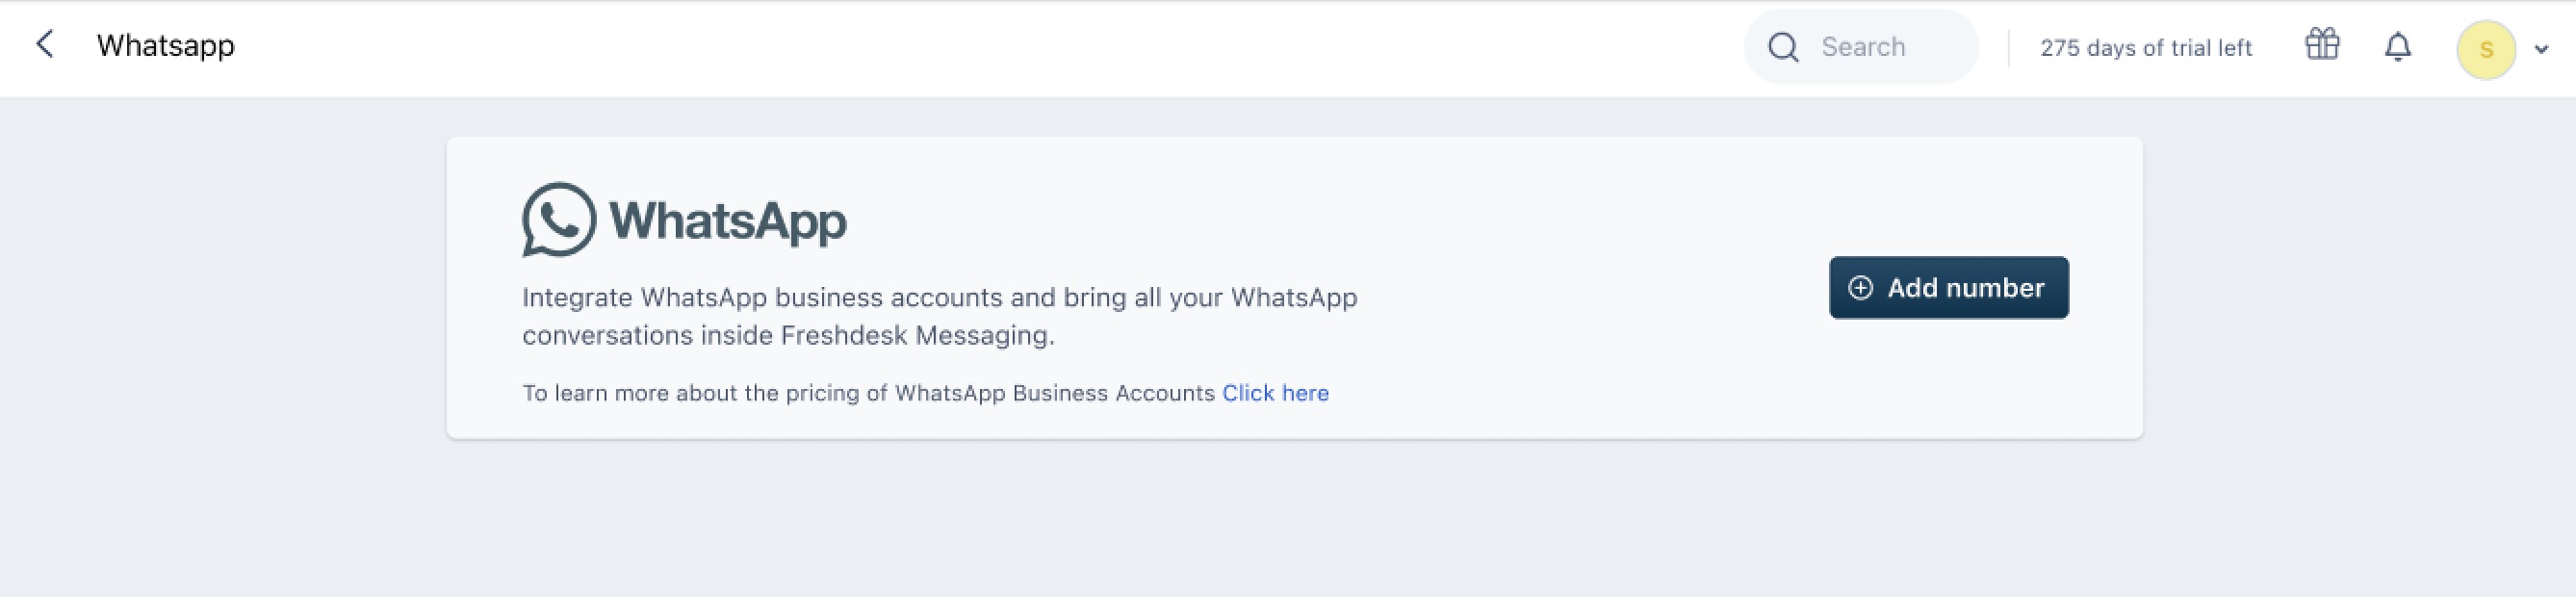Click the divider line beside the search box
2576x597 pixels.
[2008, 48]
